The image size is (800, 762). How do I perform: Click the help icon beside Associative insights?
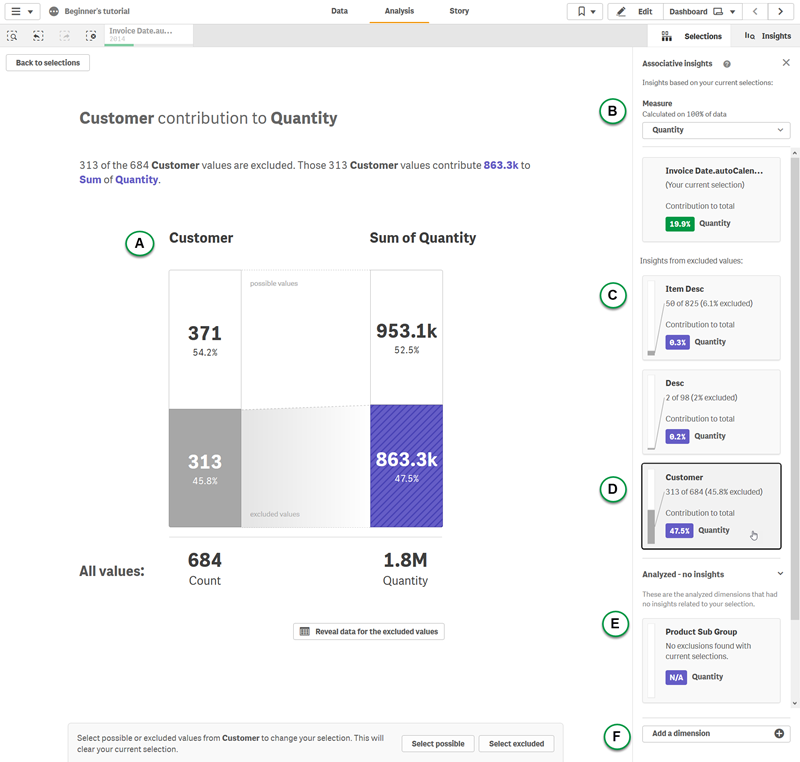(727, 63)
